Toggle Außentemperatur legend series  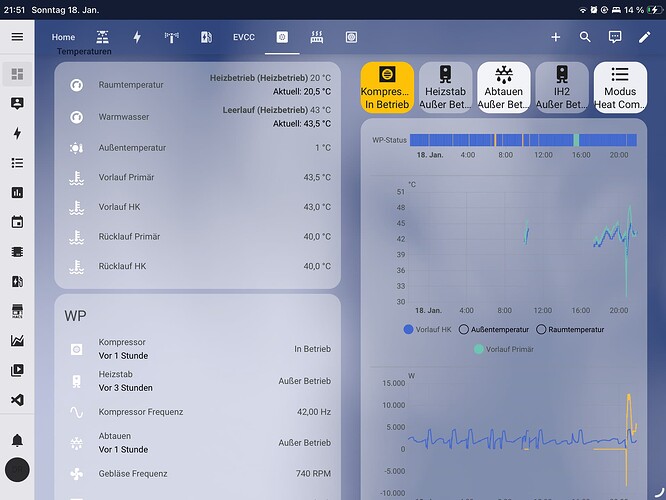pyautogui.click(x=494, y=329)
